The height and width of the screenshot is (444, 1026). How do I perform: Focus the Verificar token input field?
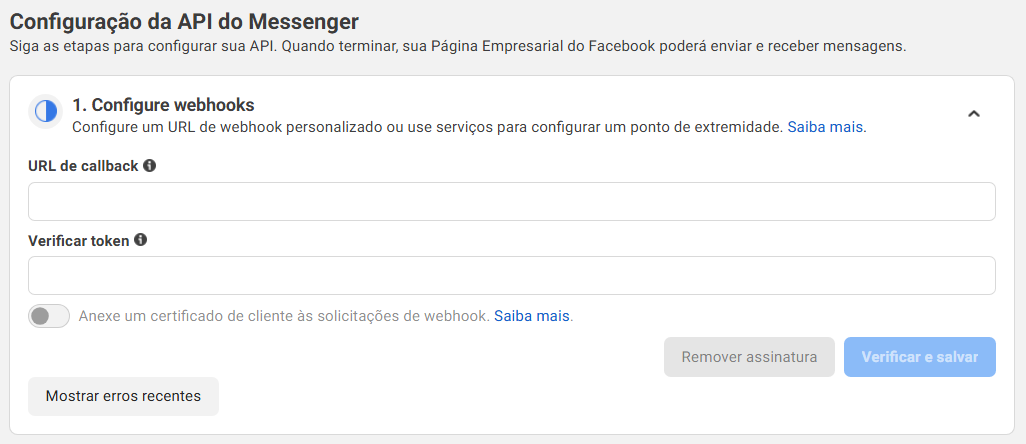[512, 275]
